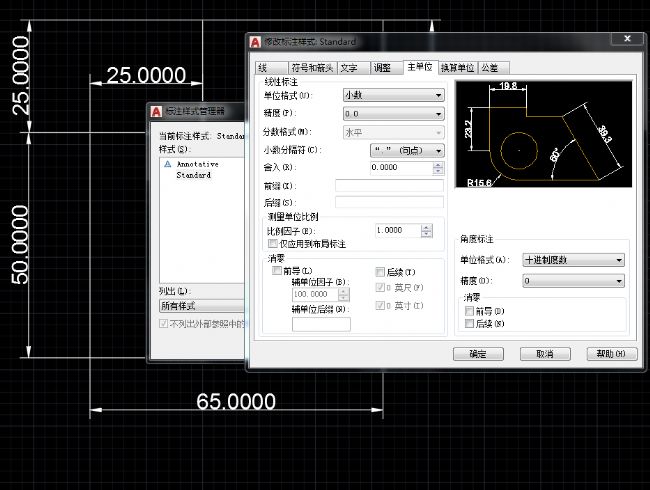Open the 符号和箭头 tab
The image size is (650, 490).
point(313,68)
